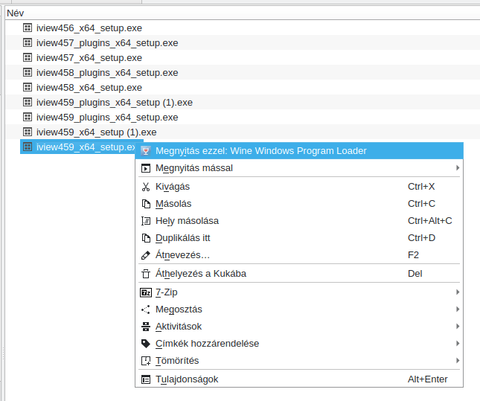This screenshot has height=401, width=480.
Task: Open the 7-Zip menu entry
Action: [x=299, y=292]
